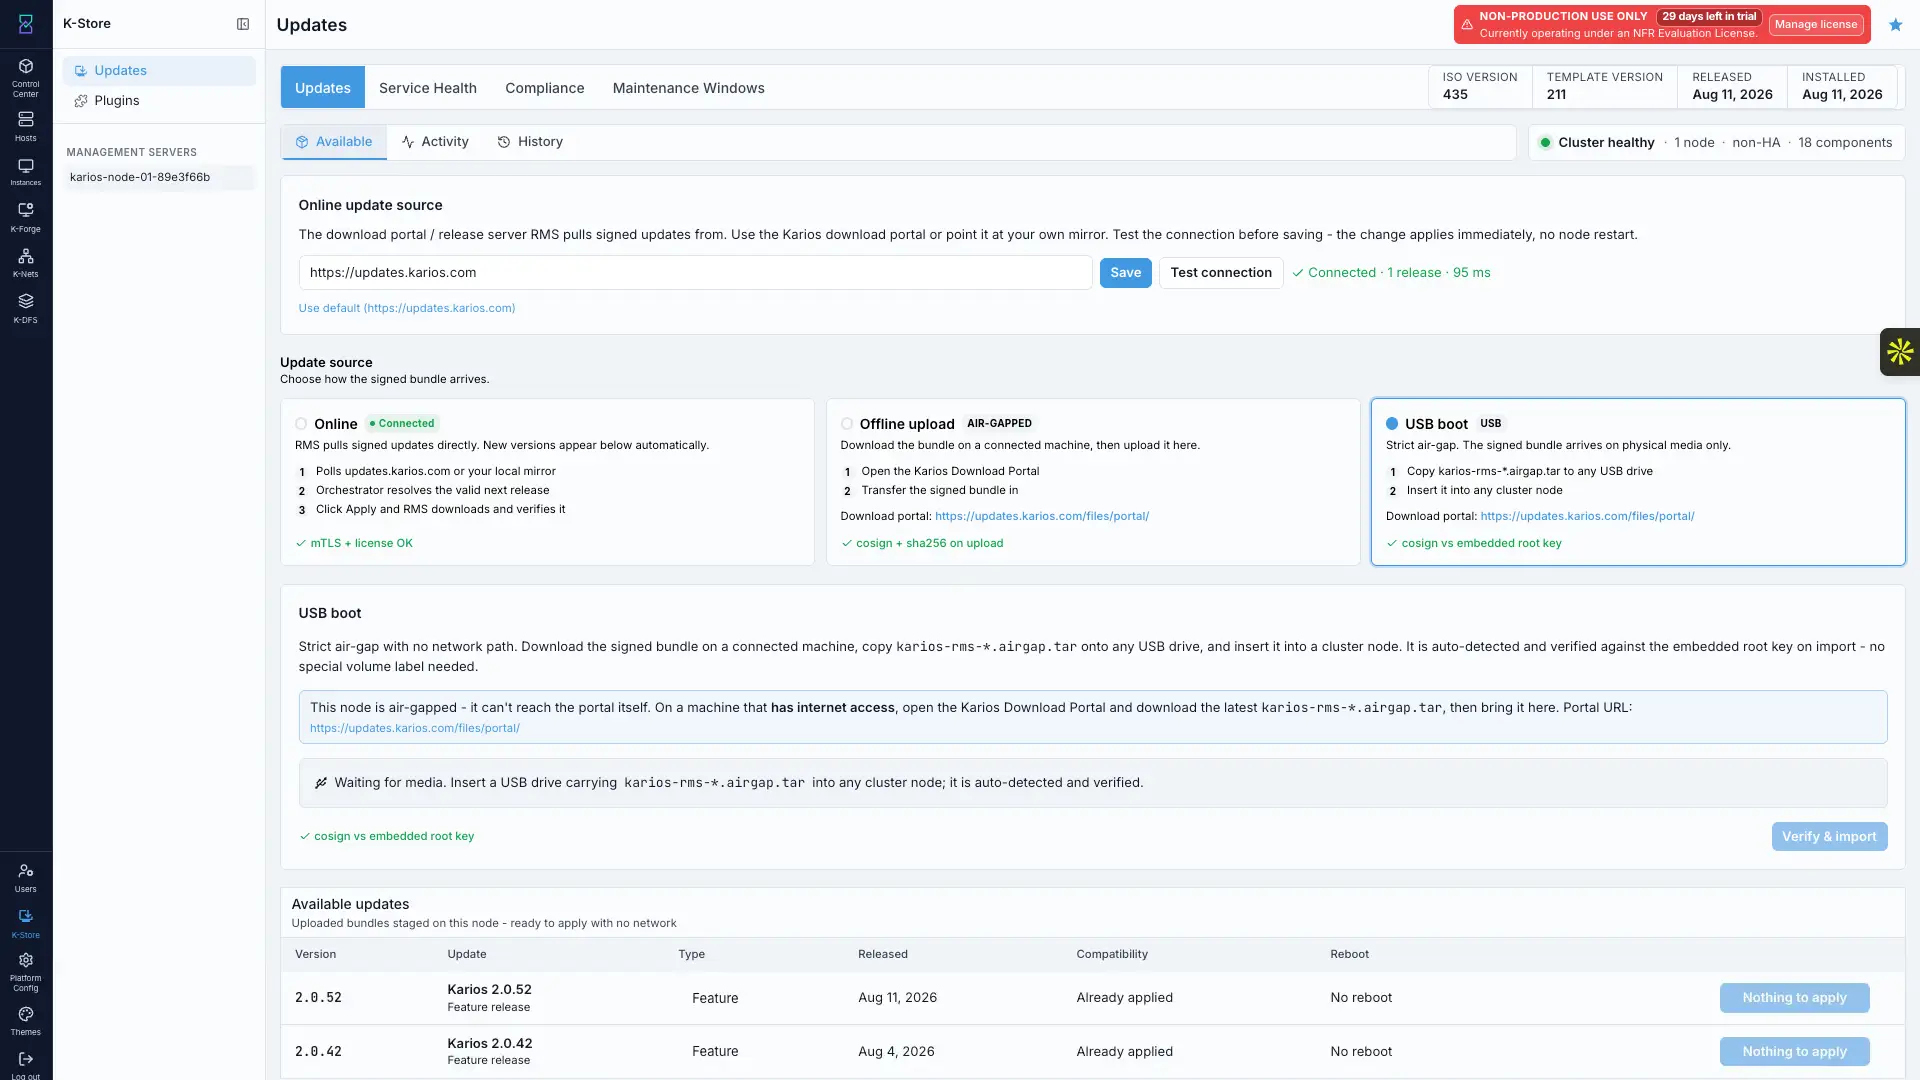Switch to the Updates main tab
1920x1080 pixels.
(323, 88)
